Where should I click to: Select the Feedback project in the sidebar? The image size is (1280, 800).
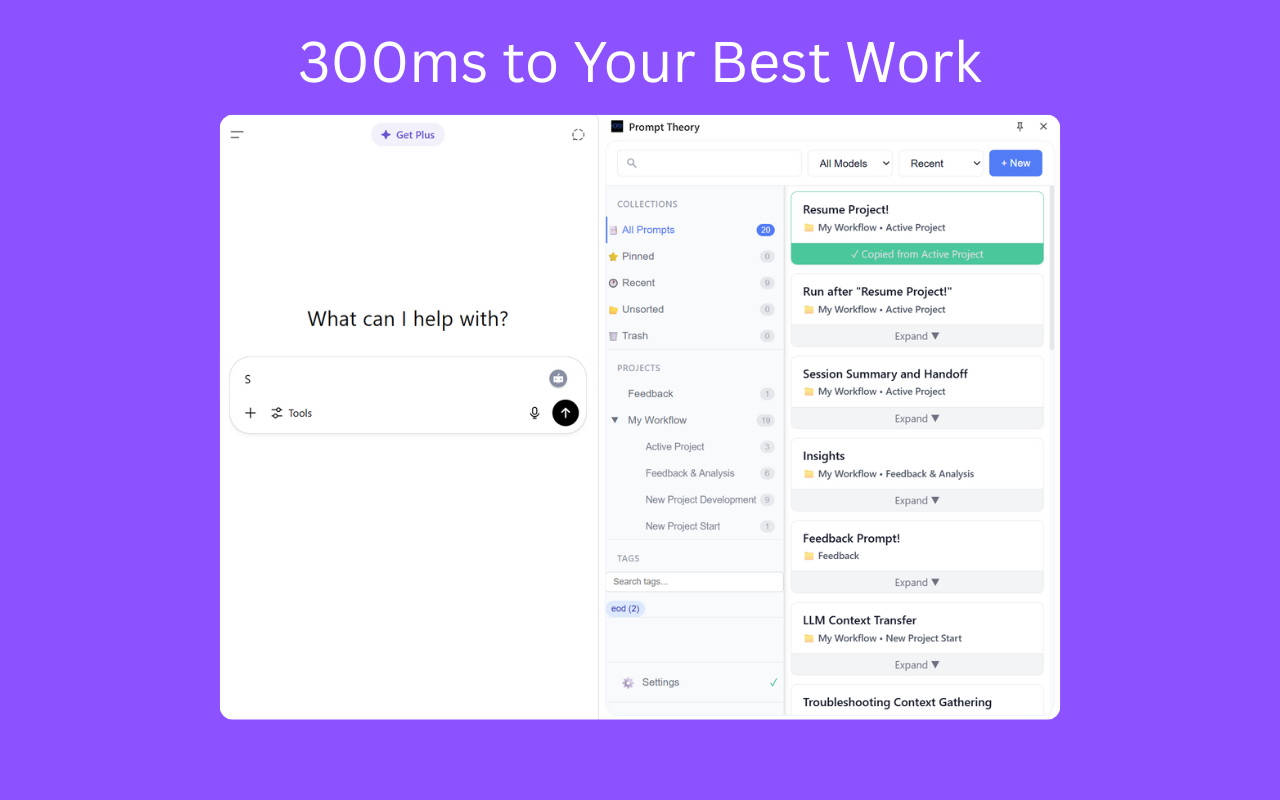coord(650,393)
